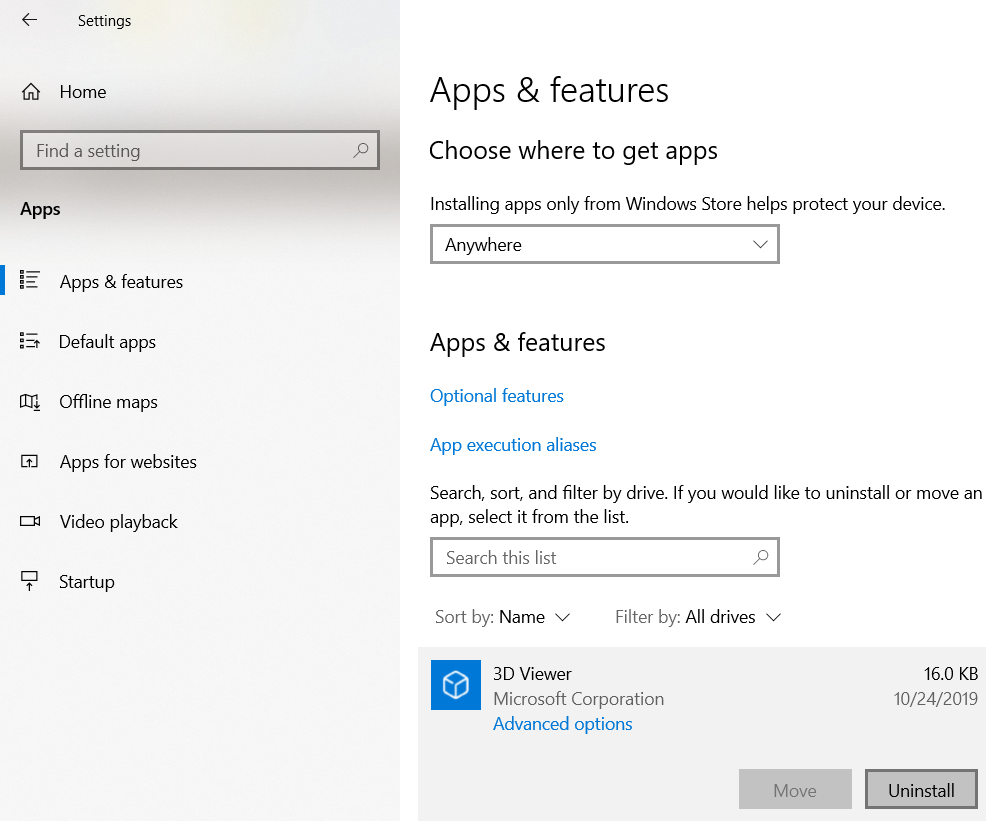This screenshot has width=986, height=821.
Task: Select the Default apps icon
Action: (x=30, y=341)
